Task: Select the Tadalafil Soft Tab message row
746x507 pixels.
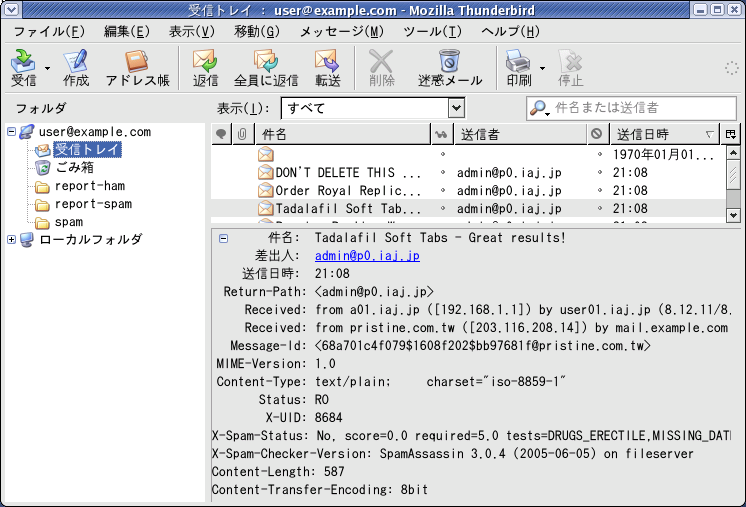Action: (469, 208)
